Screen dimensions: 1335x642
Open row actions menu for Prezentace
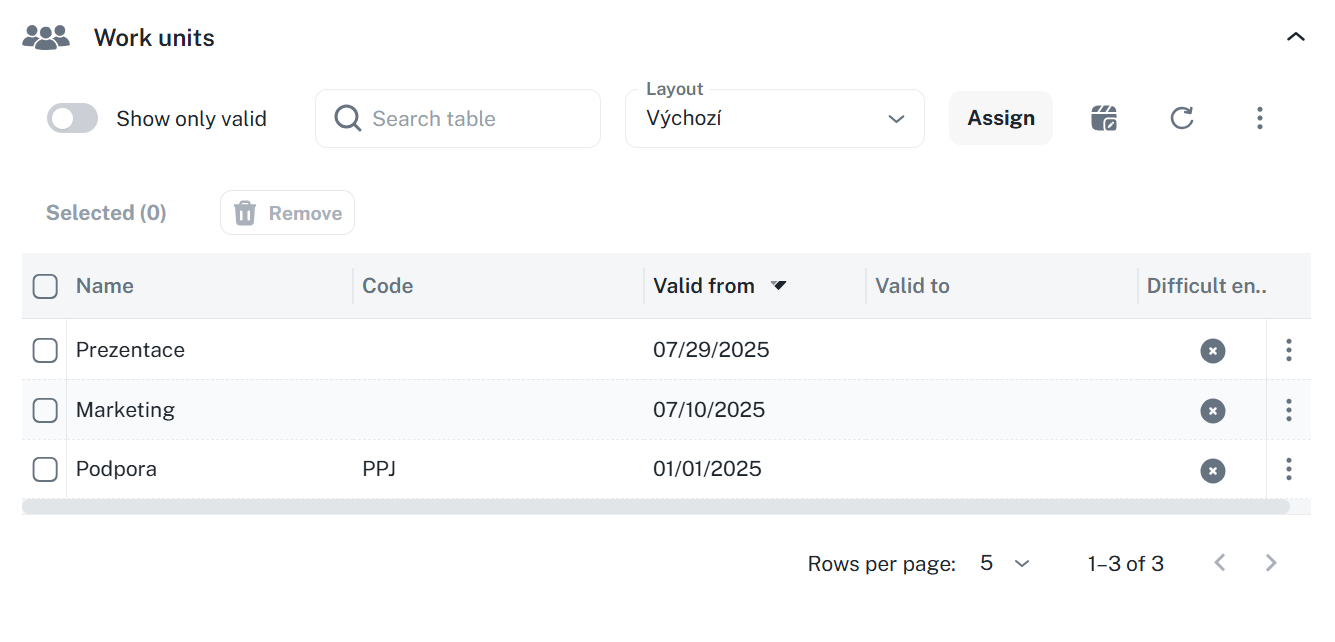click(x=1288, y=350)
